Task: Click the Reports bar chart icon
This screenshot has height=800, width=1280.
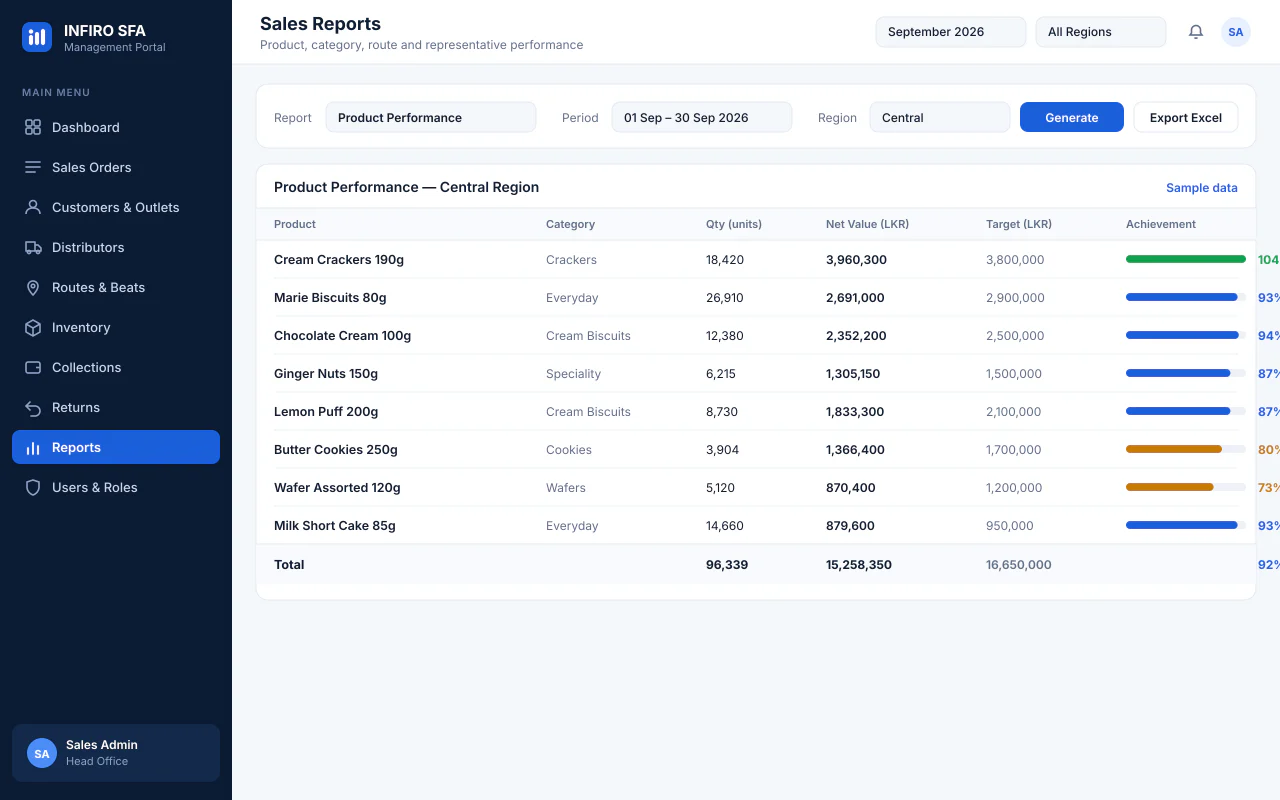Action: tap(33, 447)
